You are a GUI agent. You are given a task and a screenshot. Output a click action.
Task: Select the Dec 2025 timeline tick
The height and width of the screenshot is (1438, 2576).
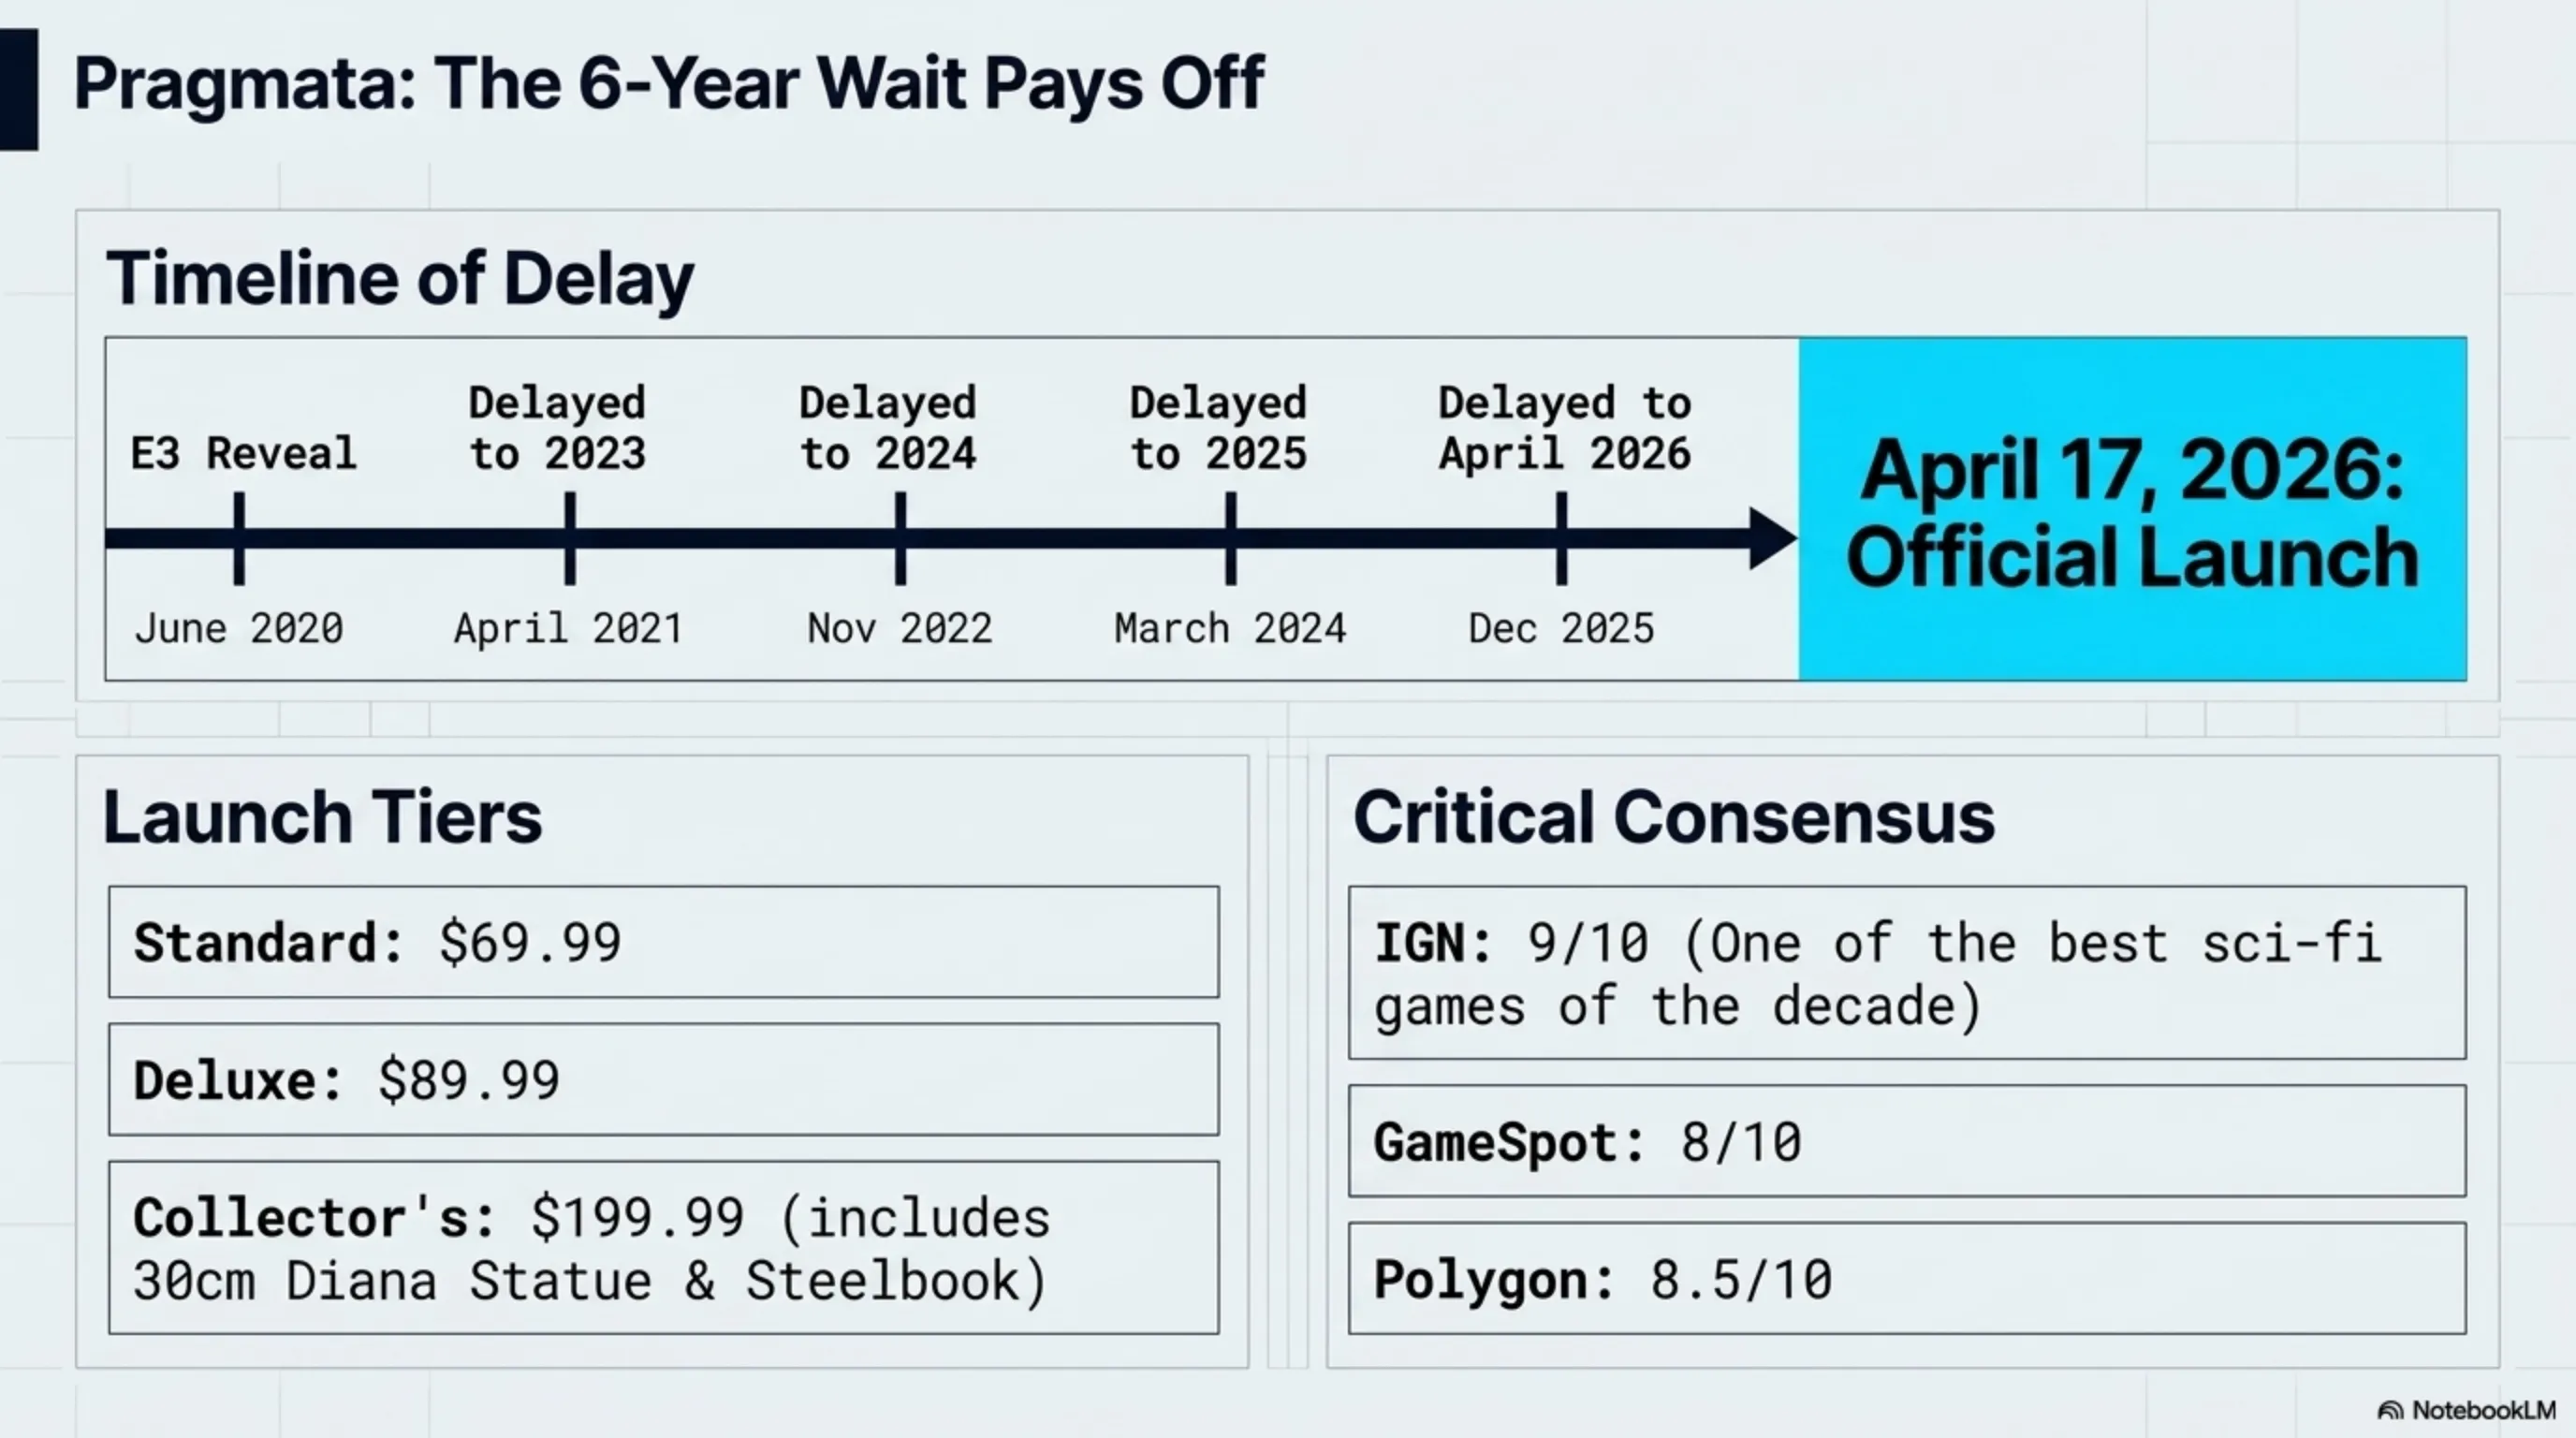pyautogui.click(x=1561, y=539)
